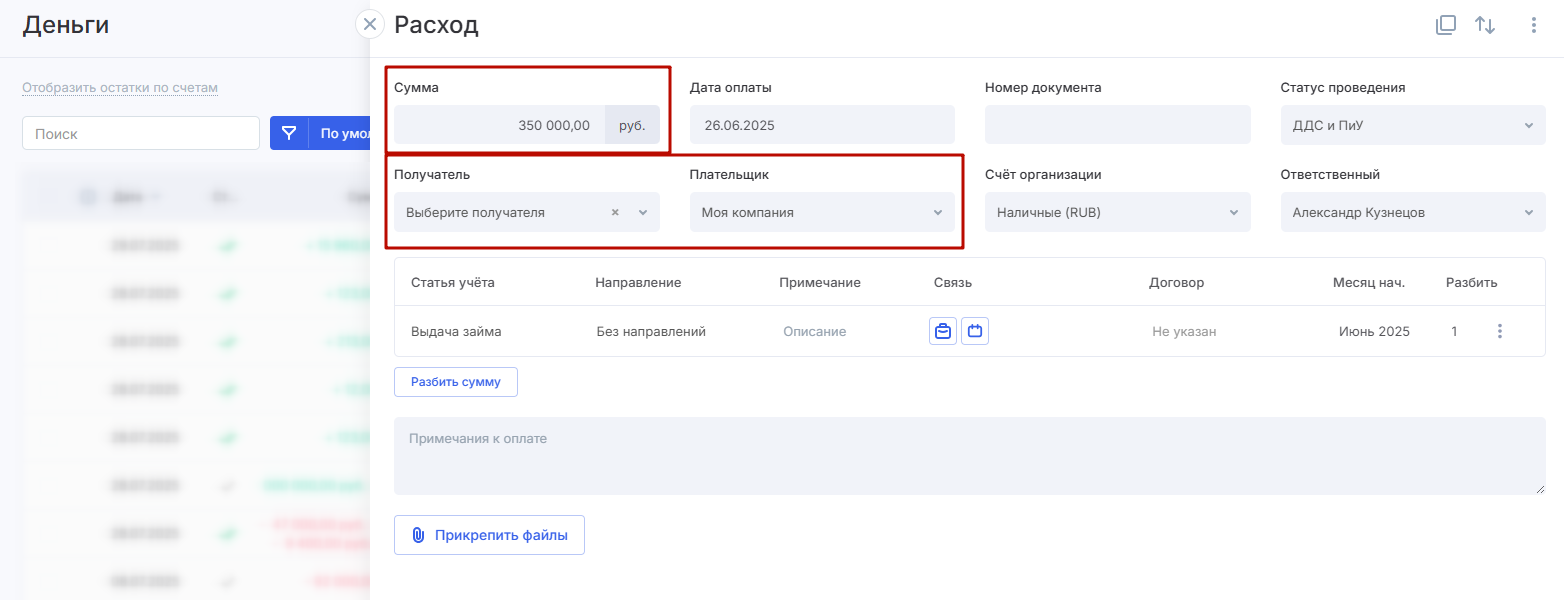
Task: Open the Получатель dropdown
Action: (x=527, y=212)
